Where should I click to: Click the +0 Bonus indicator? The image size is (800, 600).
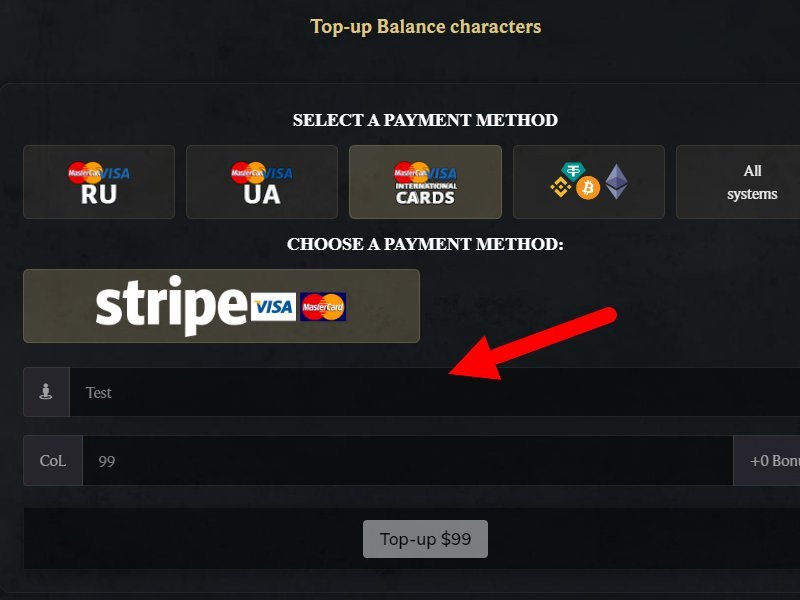(x=767, y=460)
